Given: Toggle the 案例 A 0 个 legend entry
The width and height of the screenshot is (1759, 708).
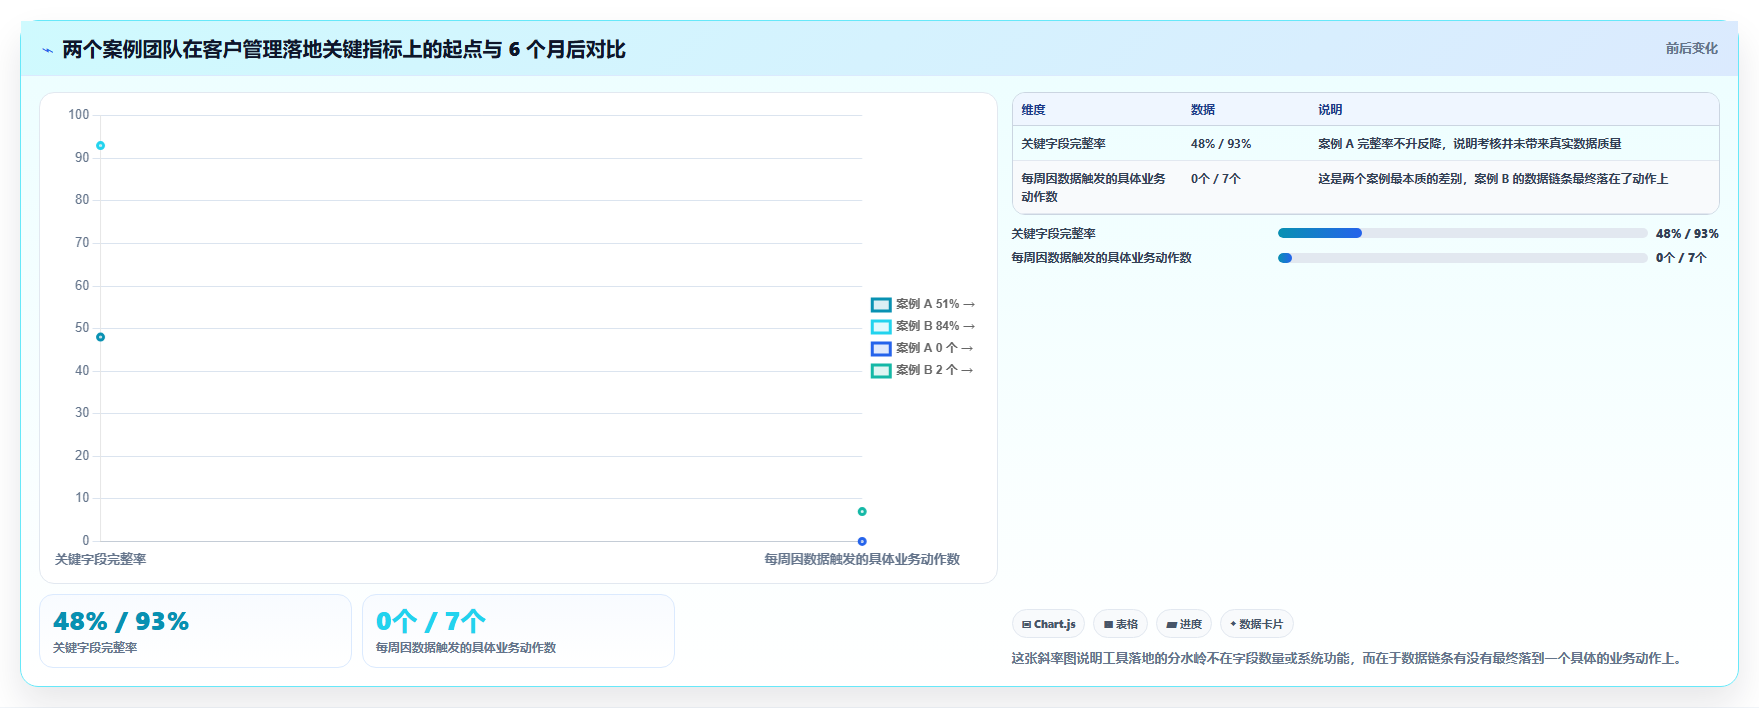Looking at the screenshot, I should pos(922,348).
